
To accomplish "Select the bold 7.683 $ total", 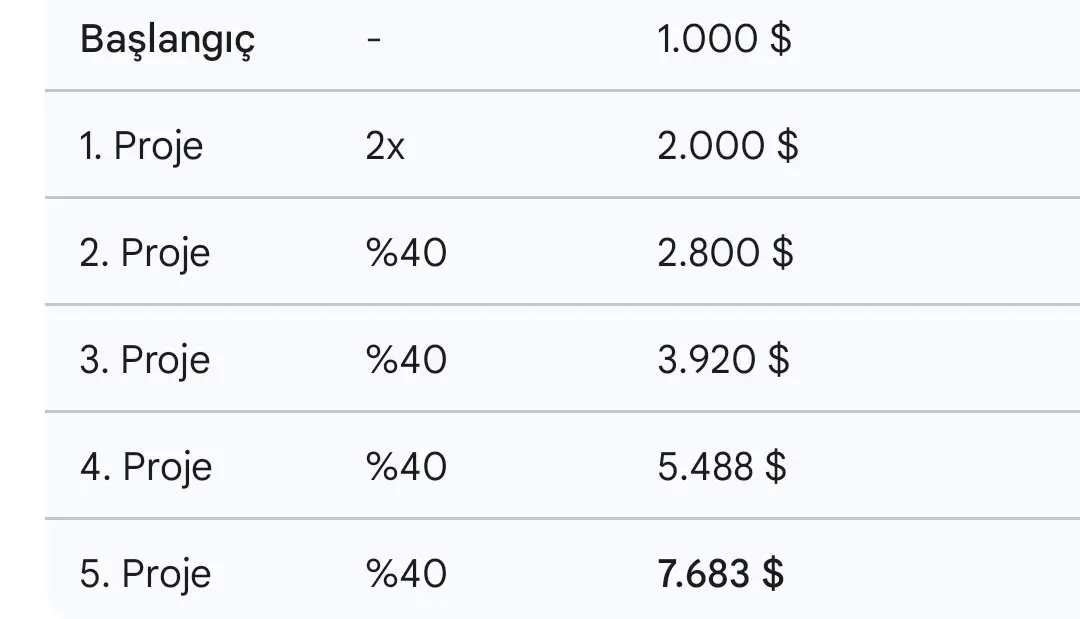I will (720, 574).
